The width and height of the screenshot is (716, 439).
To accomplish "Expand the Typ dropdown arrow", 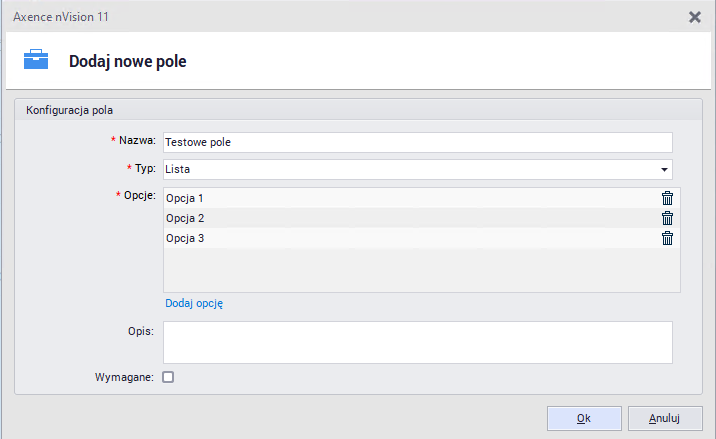I will coord(663,169).
